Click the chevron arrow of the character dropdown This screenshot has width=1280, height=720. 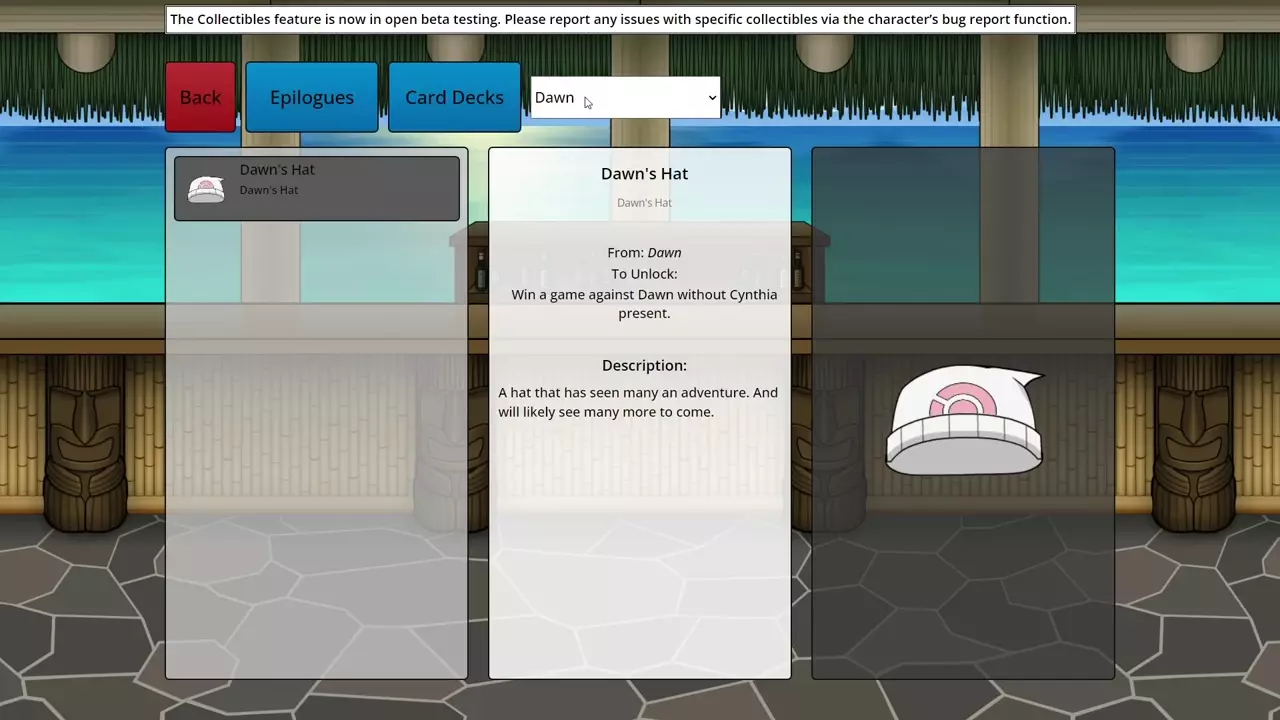coord(712,98)
